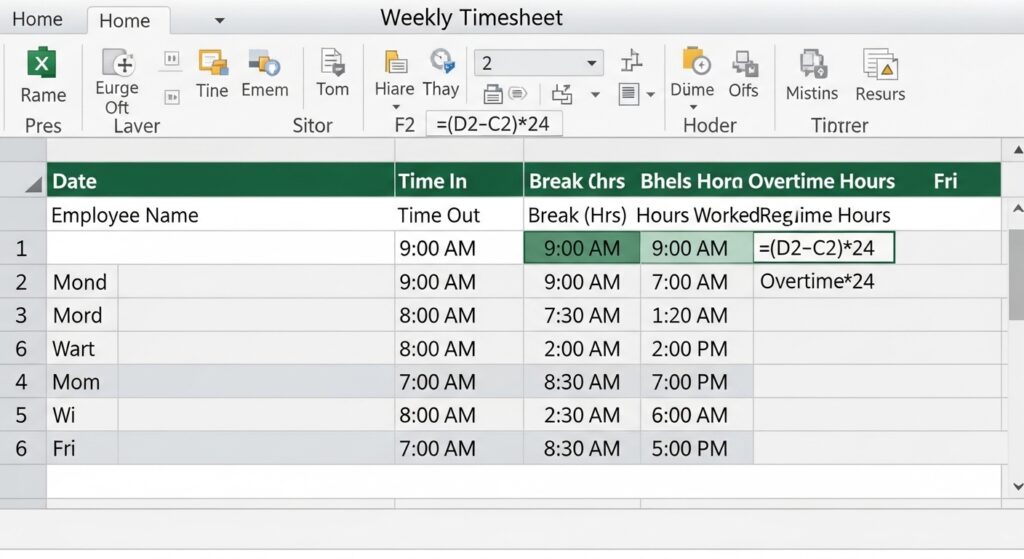
Task: Expand the dropdown arrow under Hiare
Action: 396,107
